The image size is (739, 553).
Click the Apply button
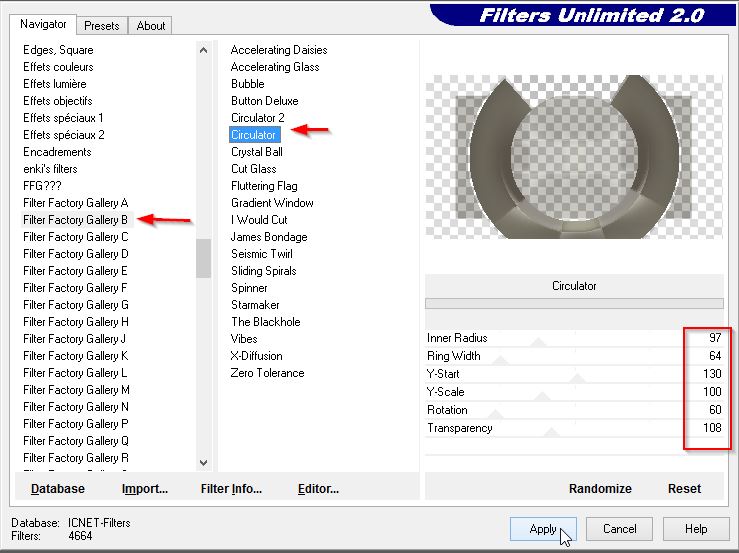(543, 529)
